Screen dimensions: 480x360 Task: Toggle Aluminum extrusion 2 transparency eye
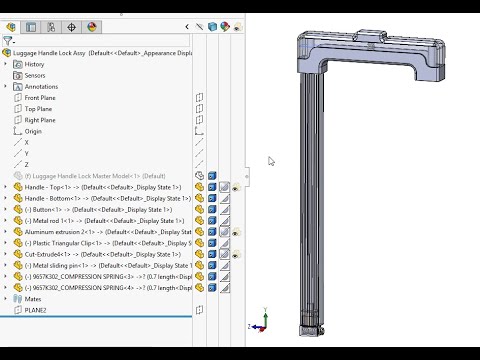[x=236, y=232]
